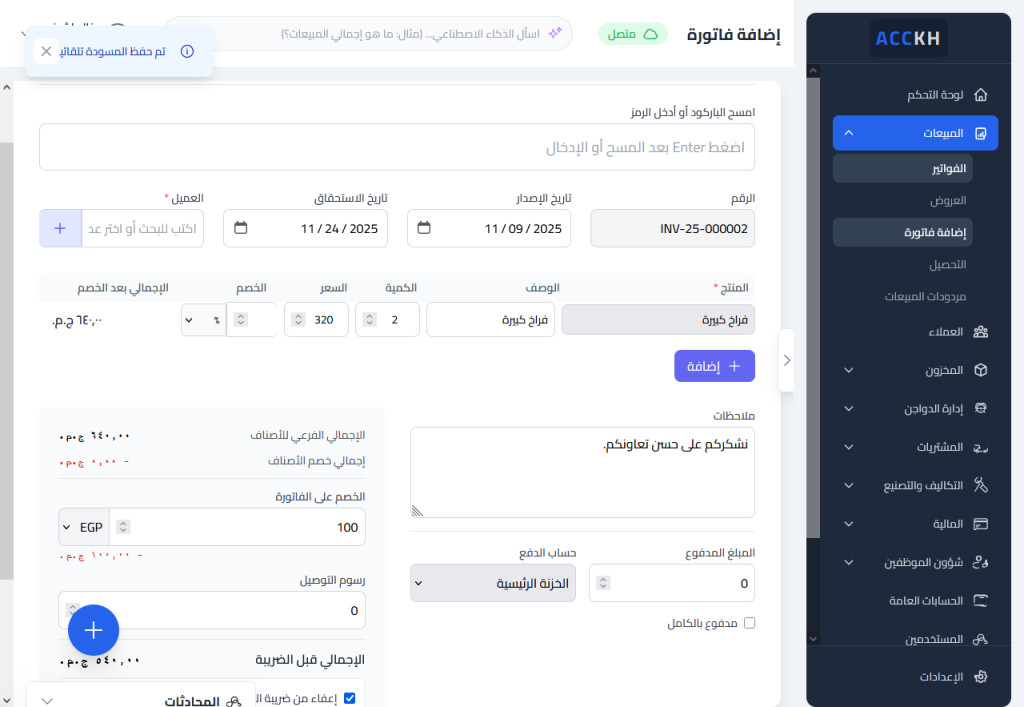
Task: Click the calendar icon beside تاريخ الإصدار
Action: [425, 228]
